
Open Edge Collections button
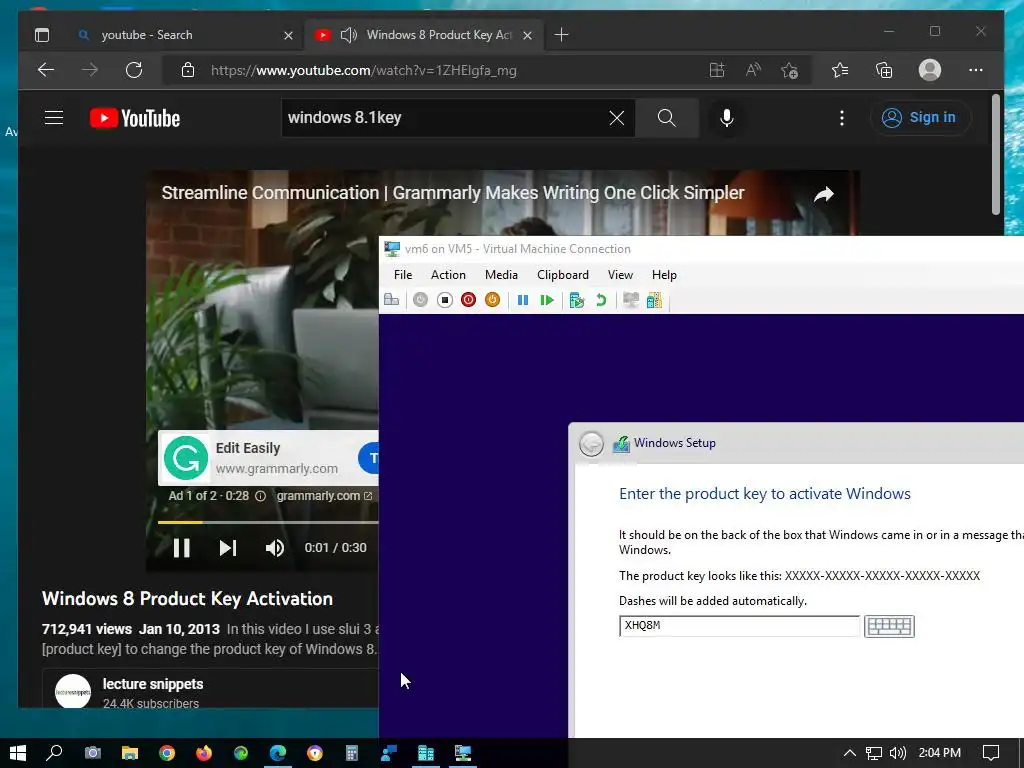coord(884,70)
